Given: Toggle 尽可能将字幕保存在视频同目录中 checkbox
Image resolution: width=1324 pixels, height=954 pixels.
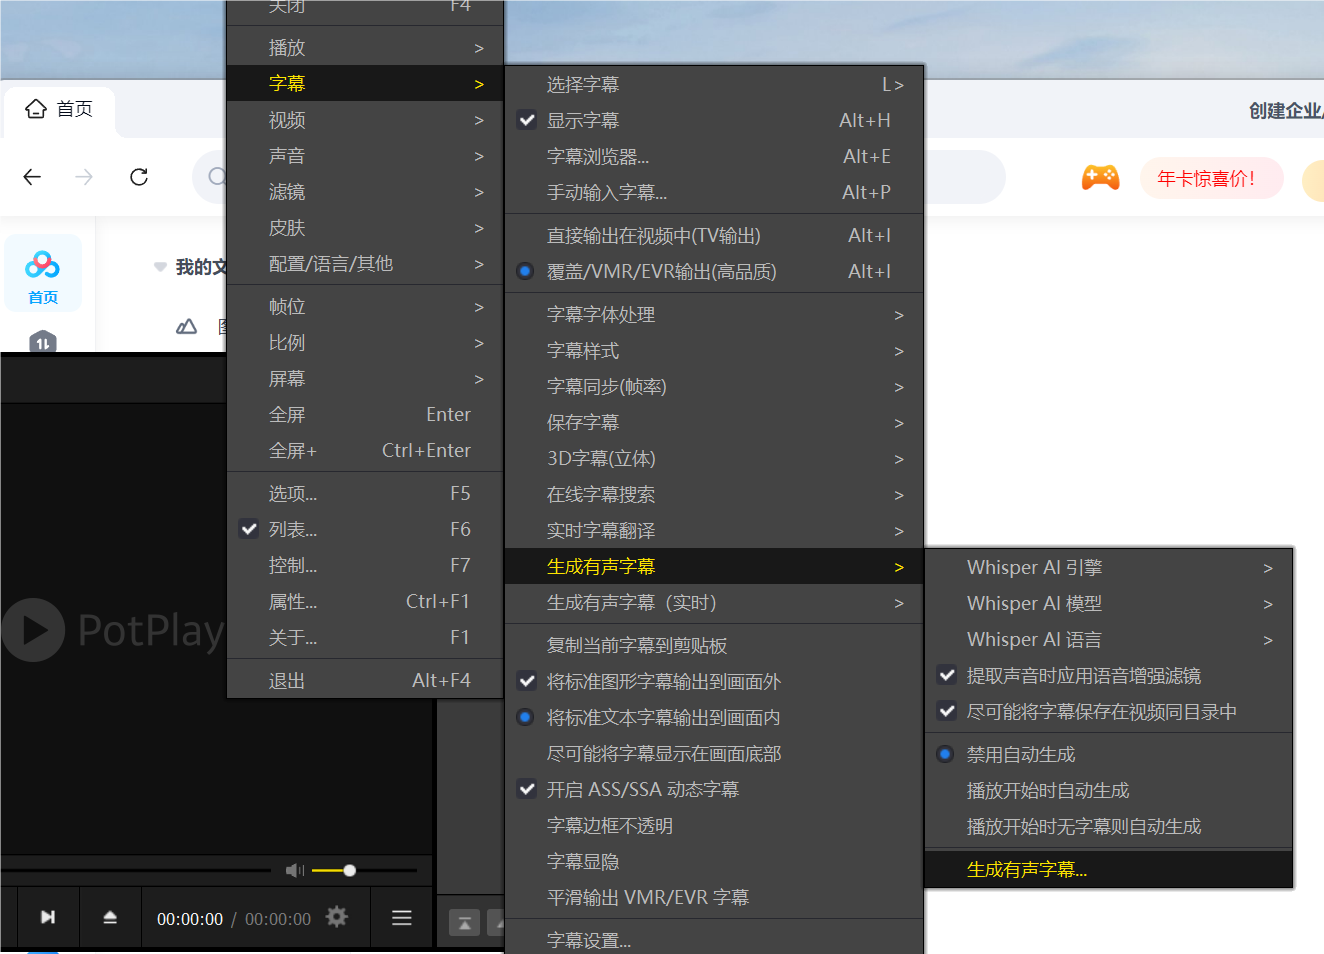Looking at the screenshot, I should (x=1109, y=712).
